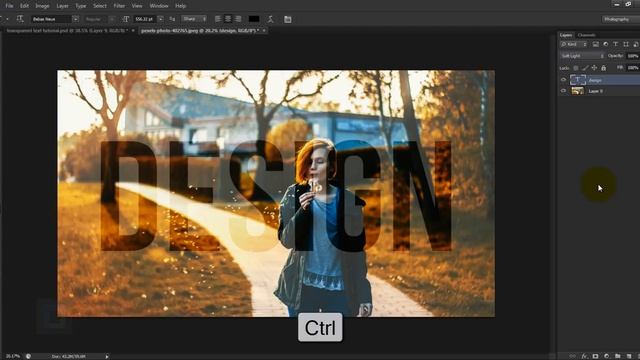Image resolution: width=640 pixels, height=360 pixels.
Task: Select the design layer name
Action: tap(595, 80)
